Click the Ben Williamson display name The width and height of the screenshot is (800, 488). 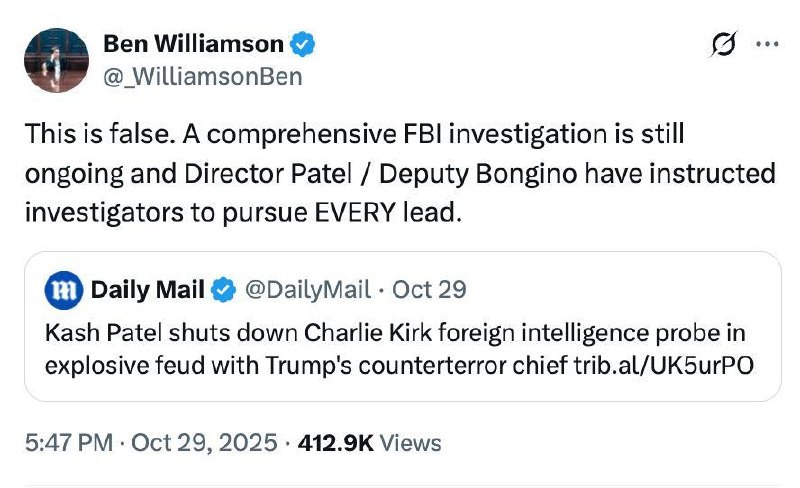(x=193, y=44)
